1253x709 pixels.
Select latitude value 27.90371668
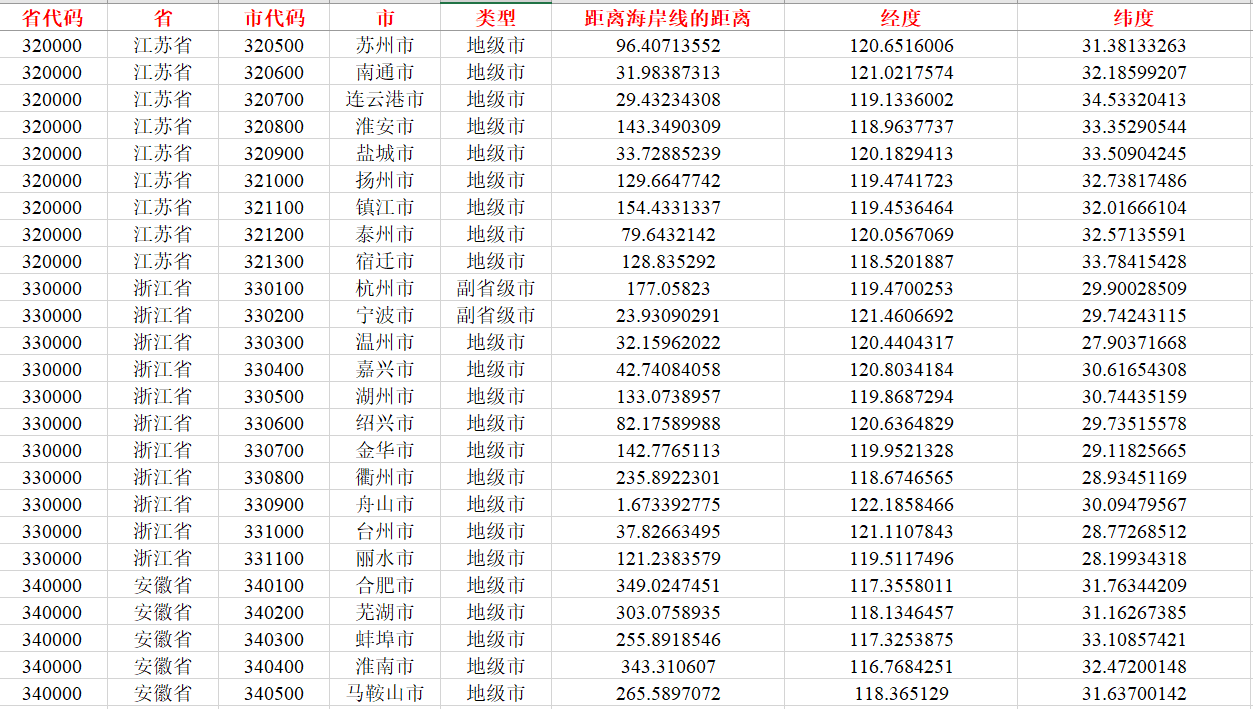(x=1134, y=342)
